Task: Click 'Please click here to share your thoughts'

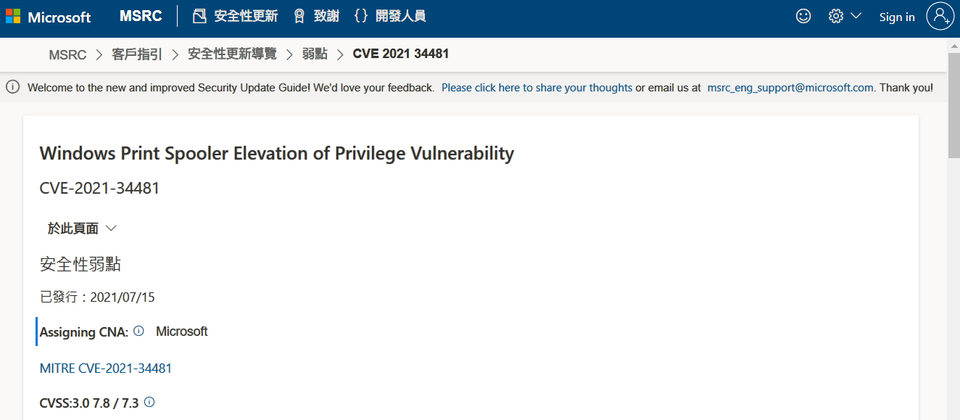Action: (x=537, y=88)
